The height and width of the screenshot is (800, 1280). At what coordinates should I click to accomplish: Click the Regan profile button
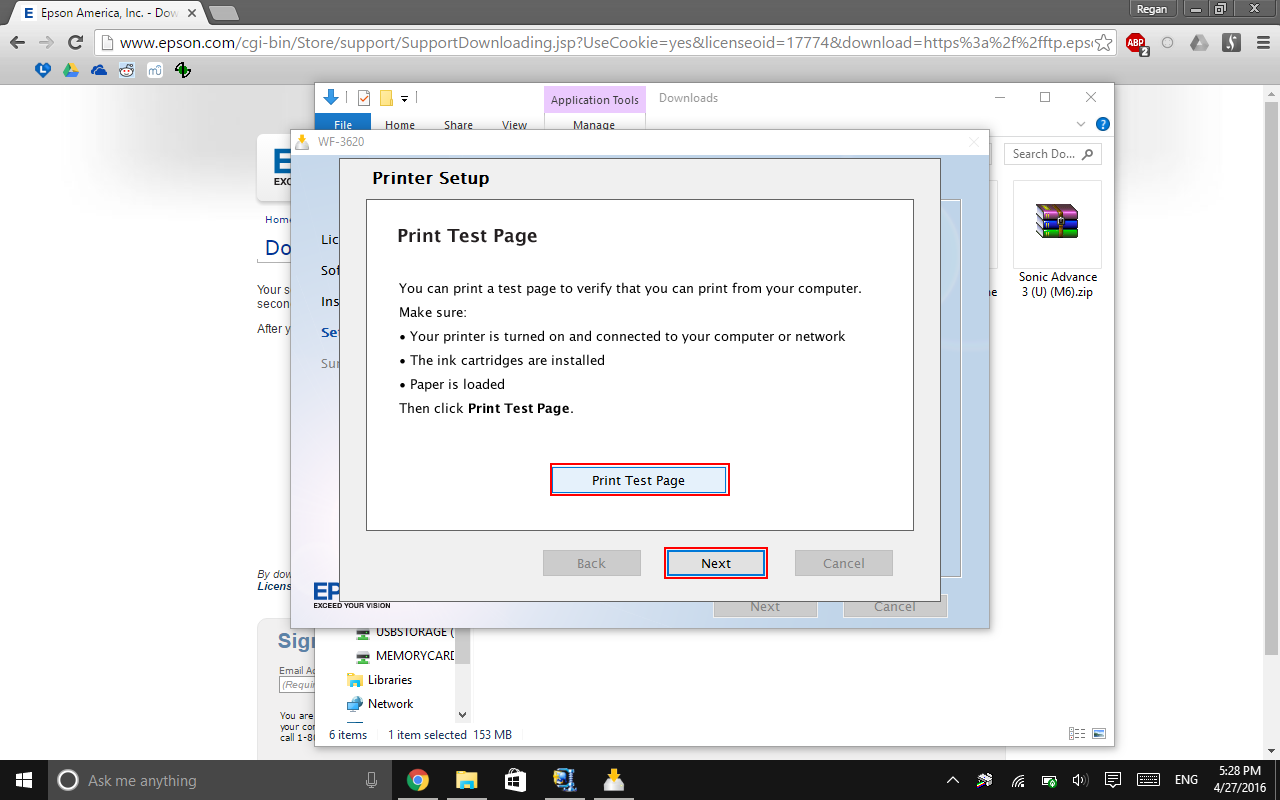[x=1152, y=9]
